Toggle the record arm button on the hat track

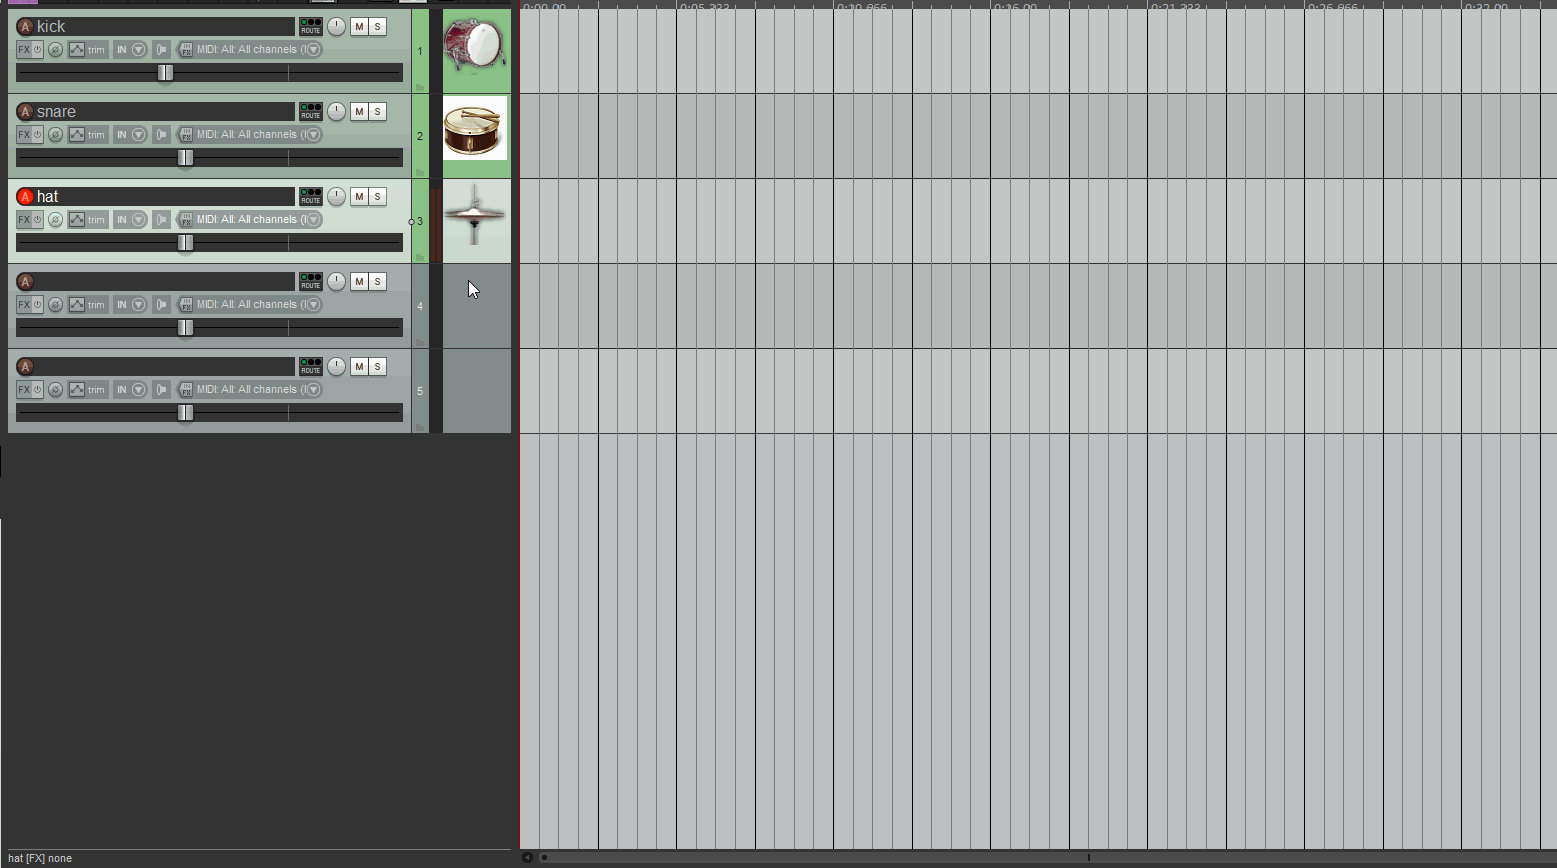click(x=26, y=197)
